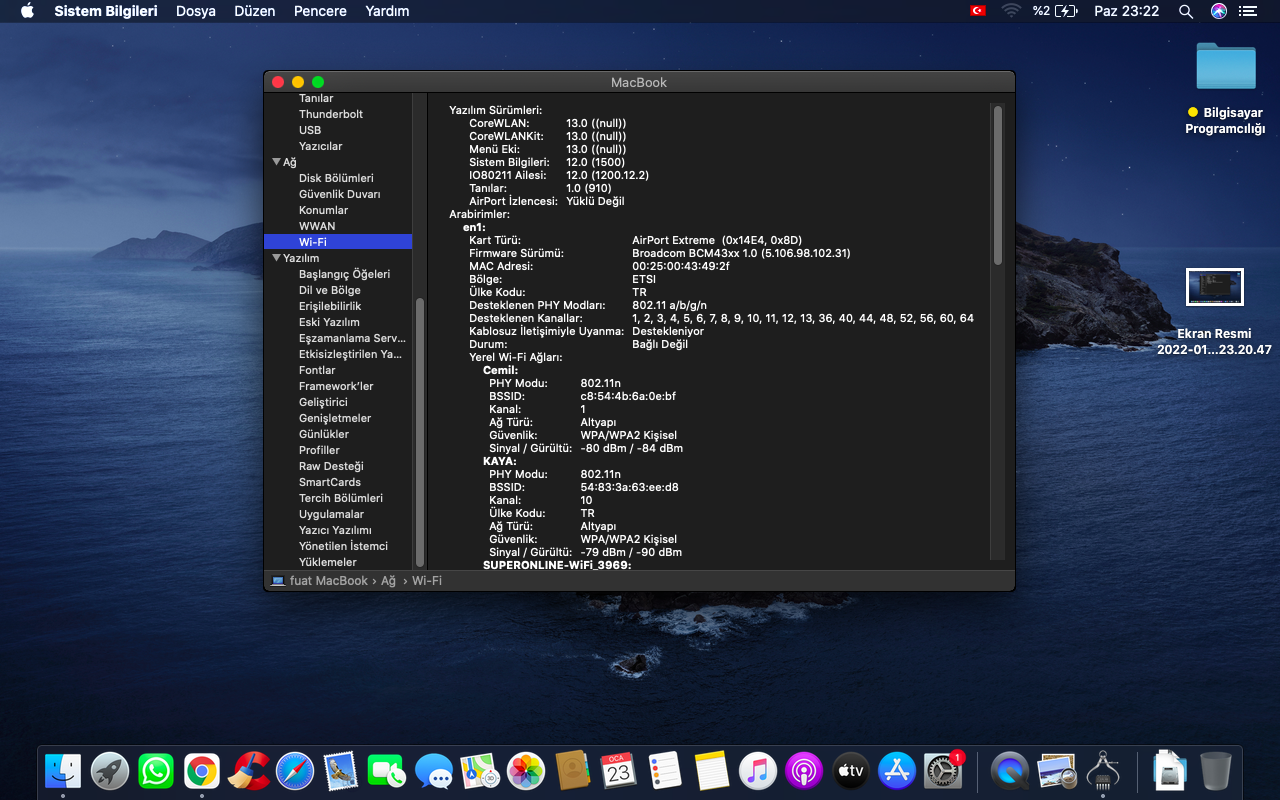This screenshot has width=1280, height=800.
Task: Select Güvenlik Duvarı in the sidebar
Action: point(339,194)
